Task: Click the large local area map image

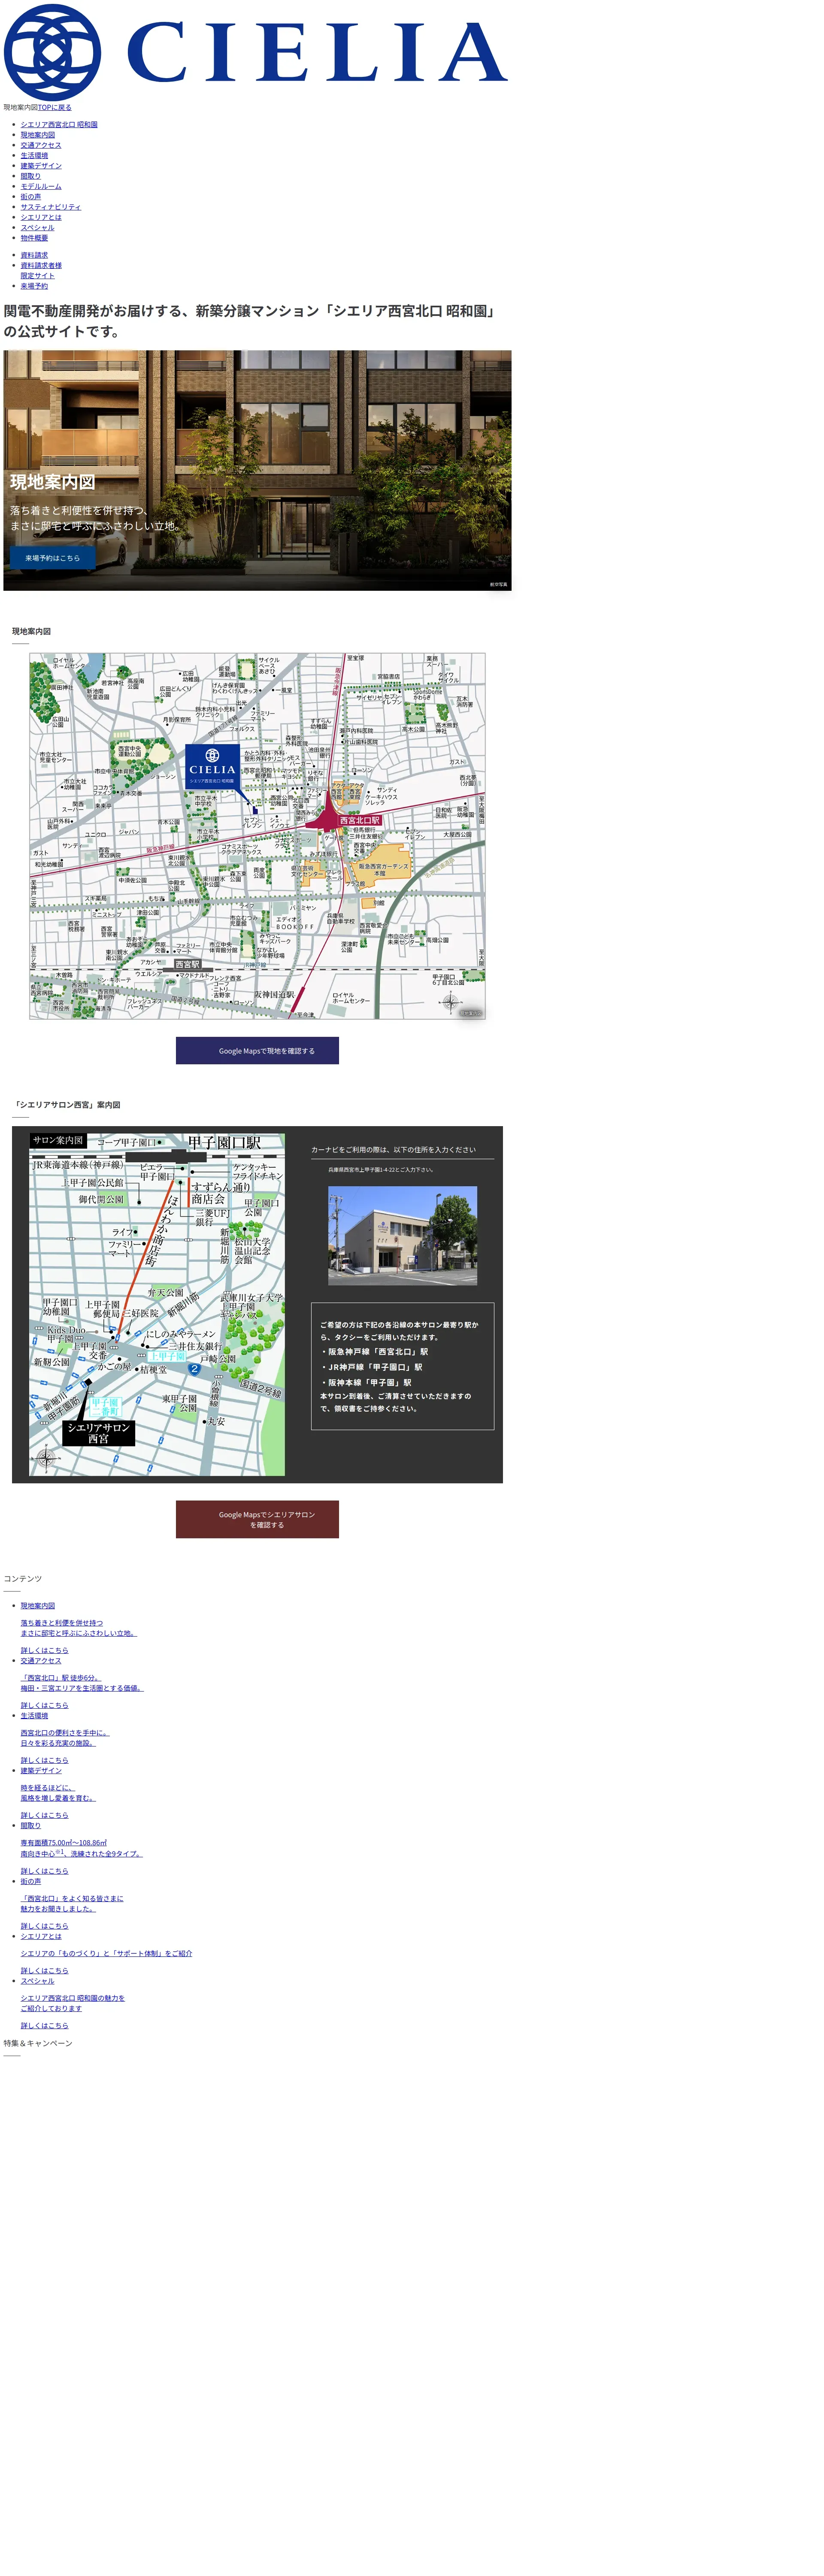Action: 257,836
